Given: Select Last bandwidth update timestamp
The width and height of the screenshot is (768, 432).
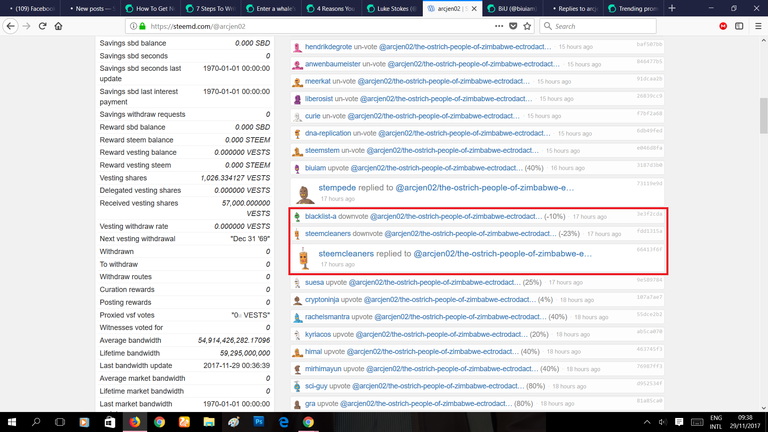Looking at the screenshot, I should [x=237, y=365].
